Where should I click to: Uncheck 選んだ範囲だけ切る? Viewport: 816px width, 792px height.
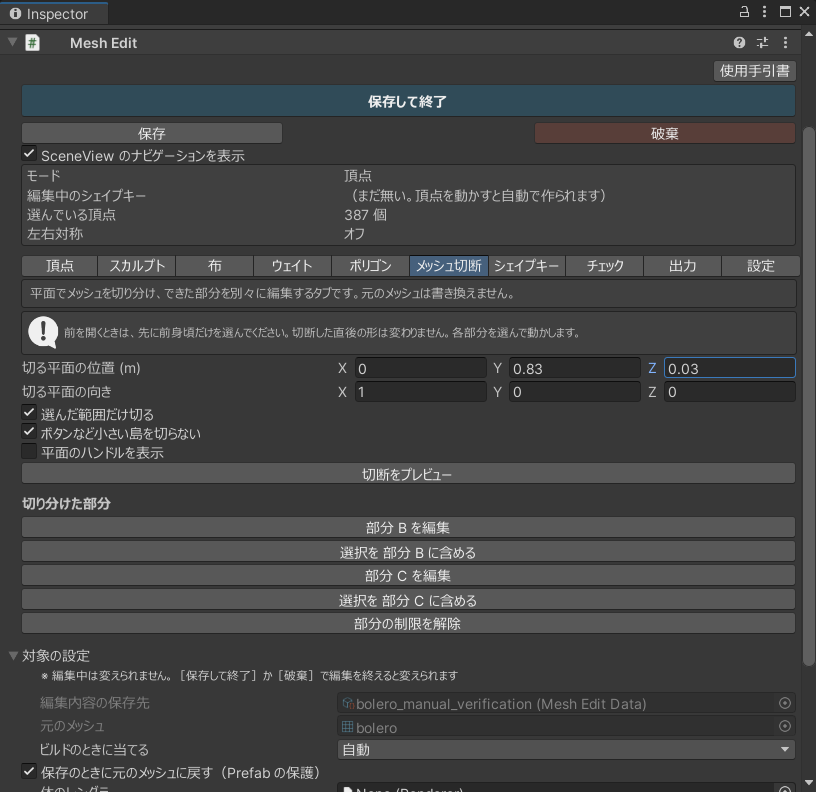point(29,413)
